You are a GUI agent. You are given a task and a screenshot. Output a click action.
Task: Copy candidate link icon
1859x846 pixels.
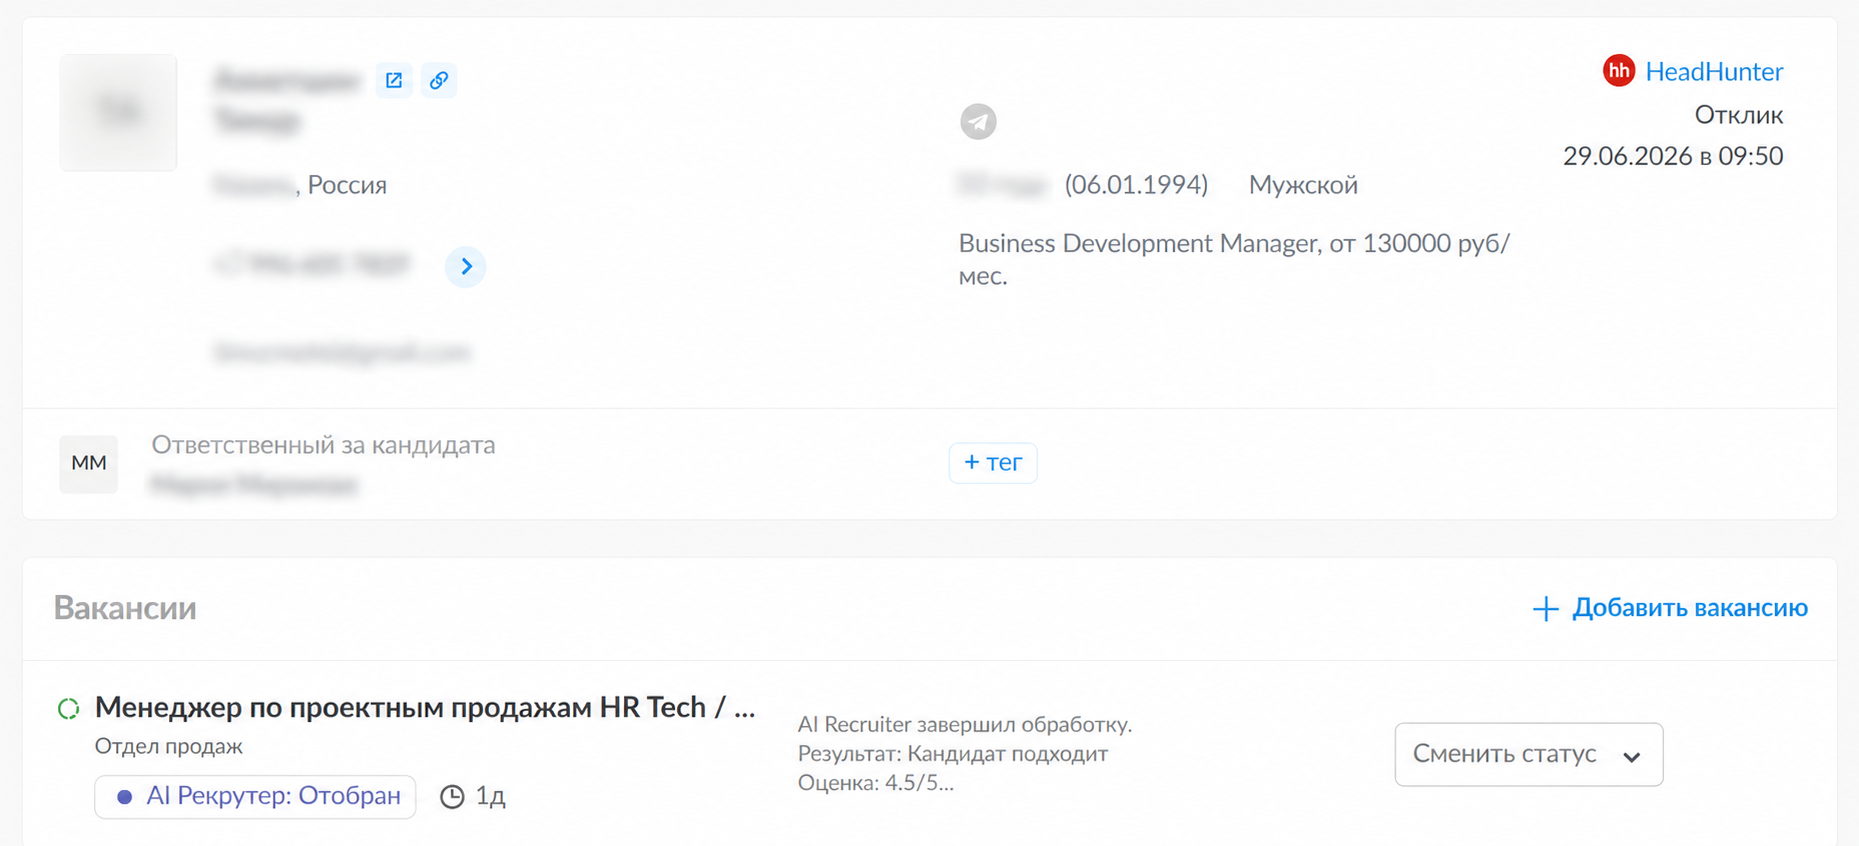439,80
